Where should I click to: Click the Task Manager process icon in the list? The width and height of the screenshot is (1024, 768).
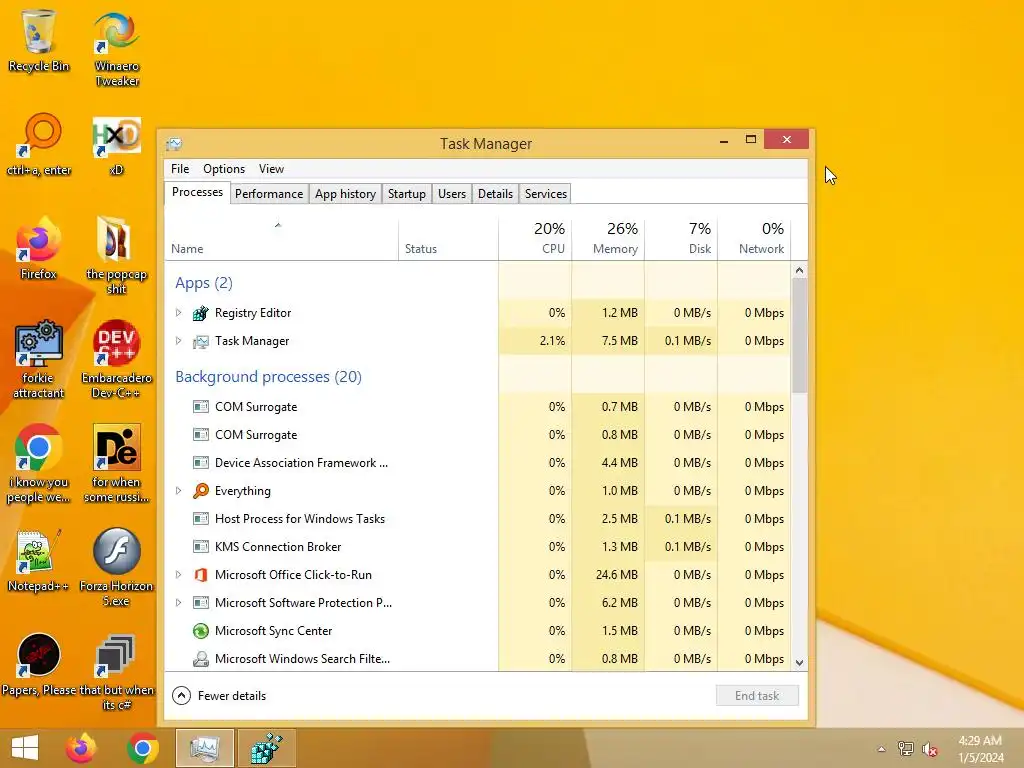tap(200, 342)
